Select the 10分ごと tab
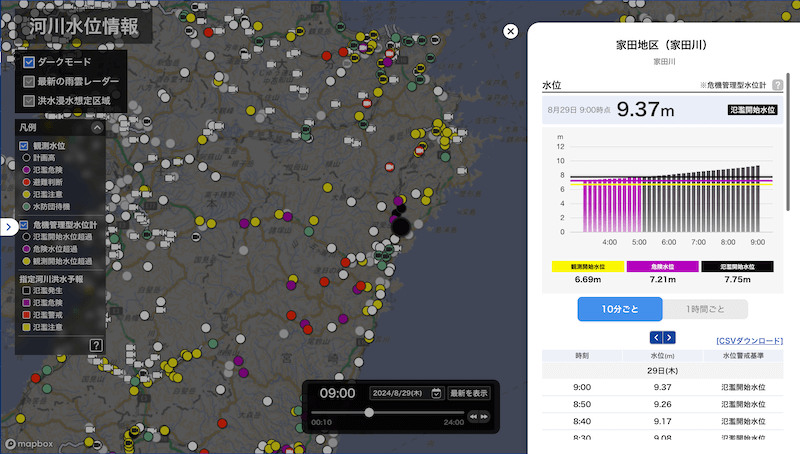This screenshot has height=454, width=800. pyautogui.click(x=619, y=310)
